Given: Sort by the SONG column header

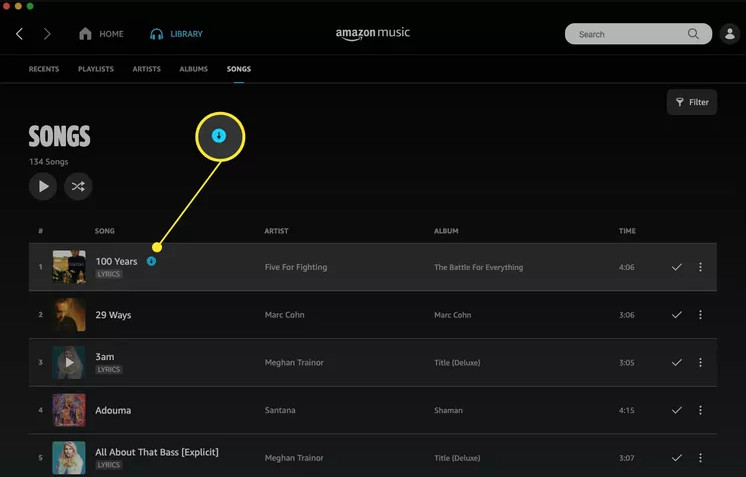Looking at the screenshot, I should [x=105, y=231].
